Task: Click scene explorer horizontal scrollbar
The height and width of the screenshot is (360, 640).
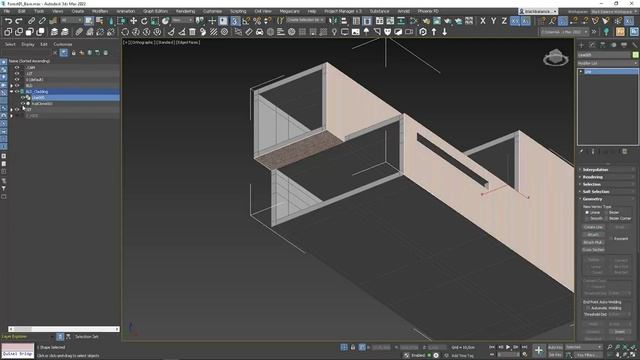Action: (x=64, y=329)
